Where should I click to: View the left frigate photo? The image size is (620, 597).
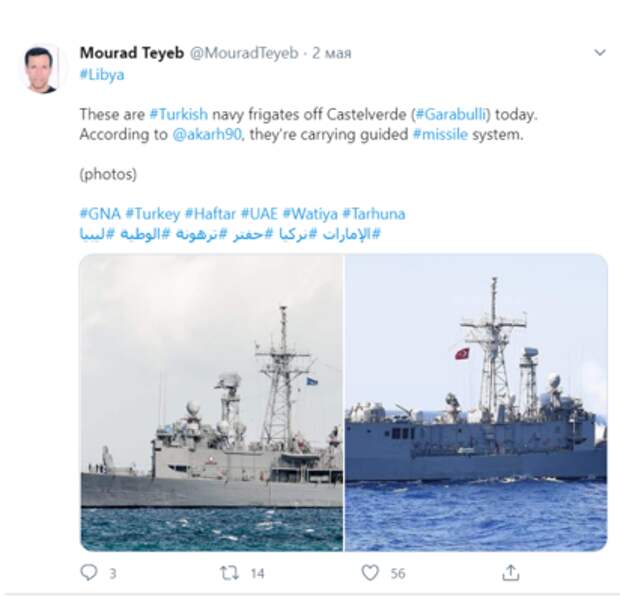(212, 402)
